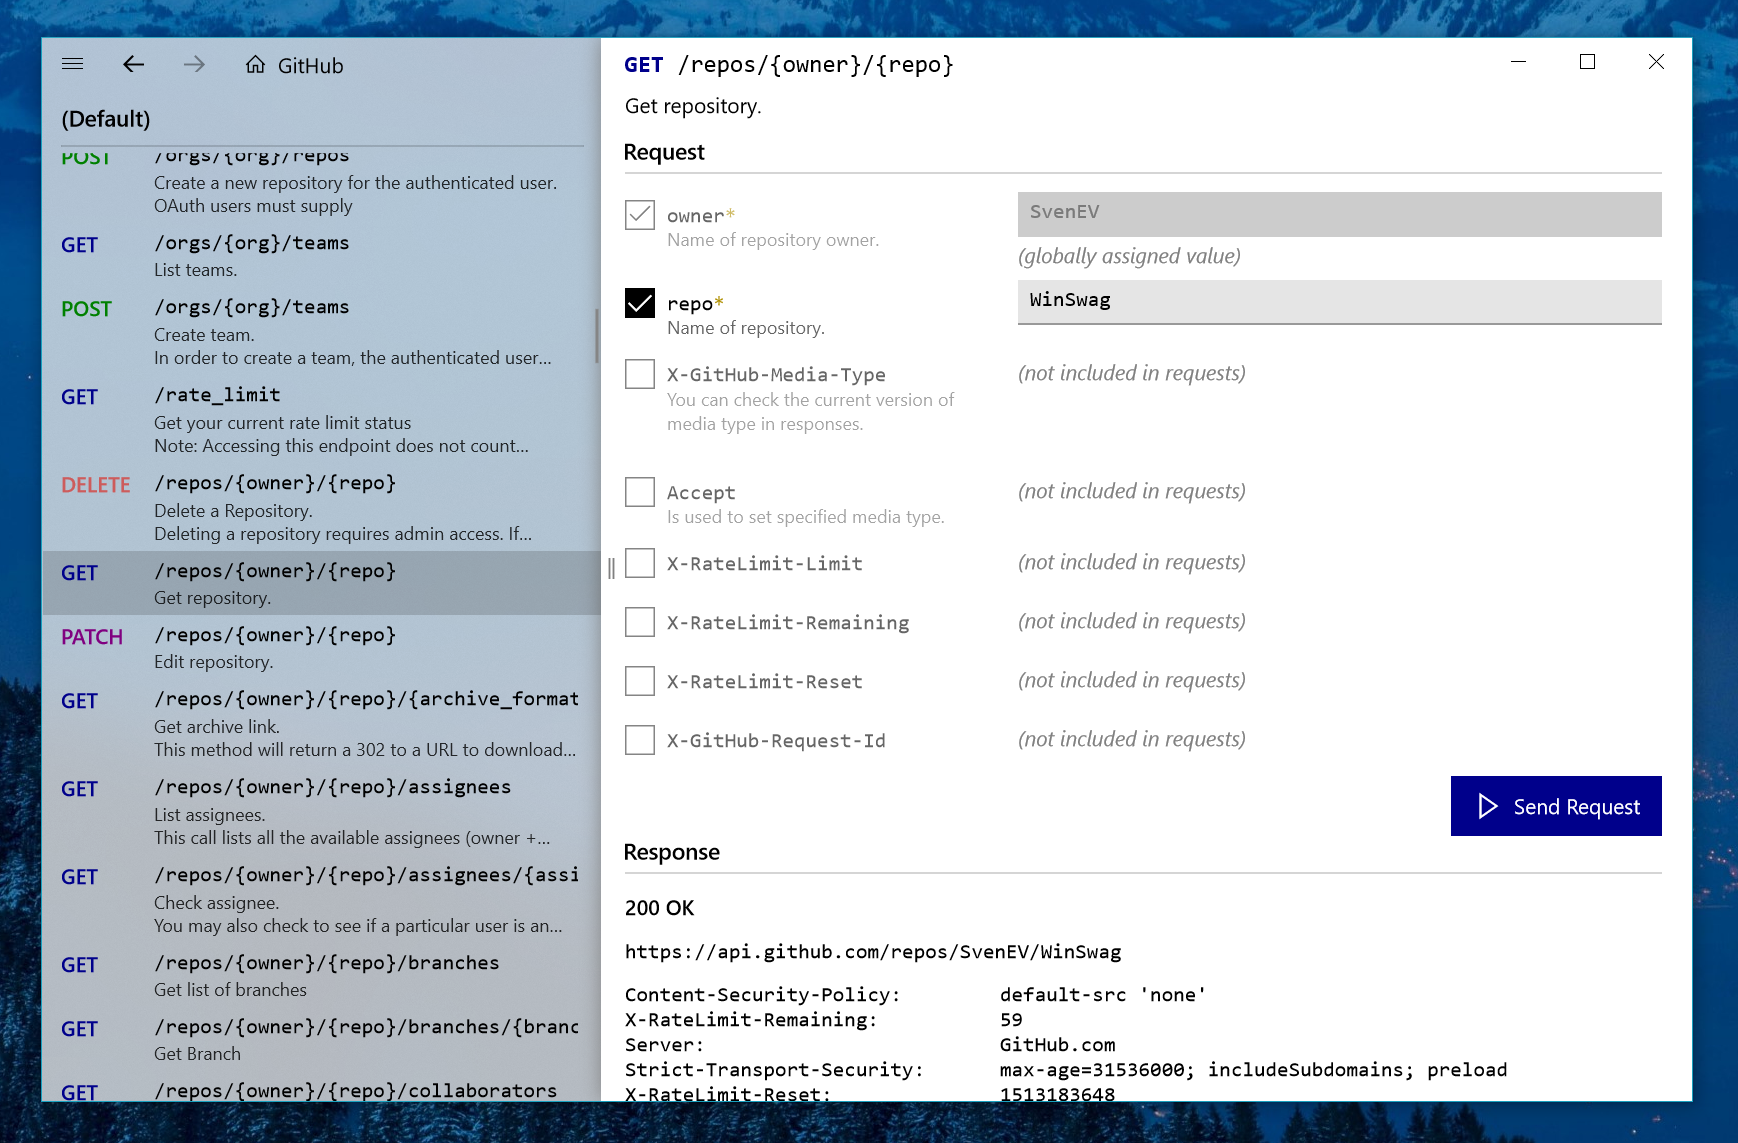Click the Send Request label text
This screenshot has height=1143, width=1738.
[1576, 807]
